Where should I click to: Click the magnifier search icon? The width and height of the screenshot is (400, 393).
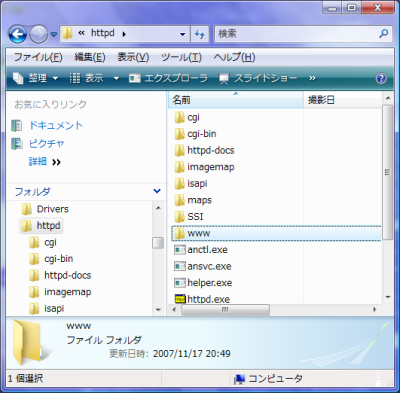click(384, 33)
